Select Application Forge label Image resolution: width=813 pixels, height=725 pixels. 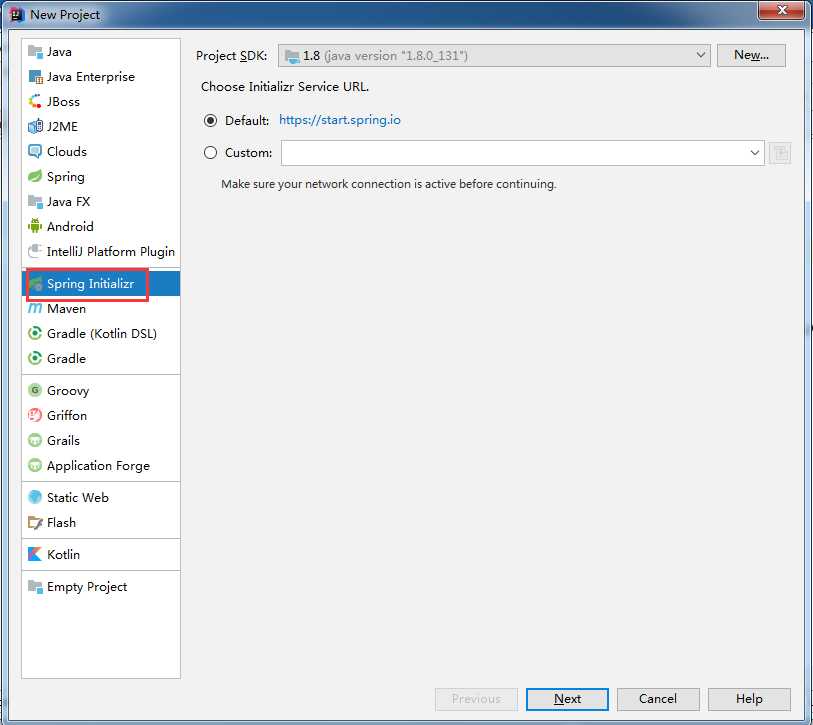tap(99, 466)
